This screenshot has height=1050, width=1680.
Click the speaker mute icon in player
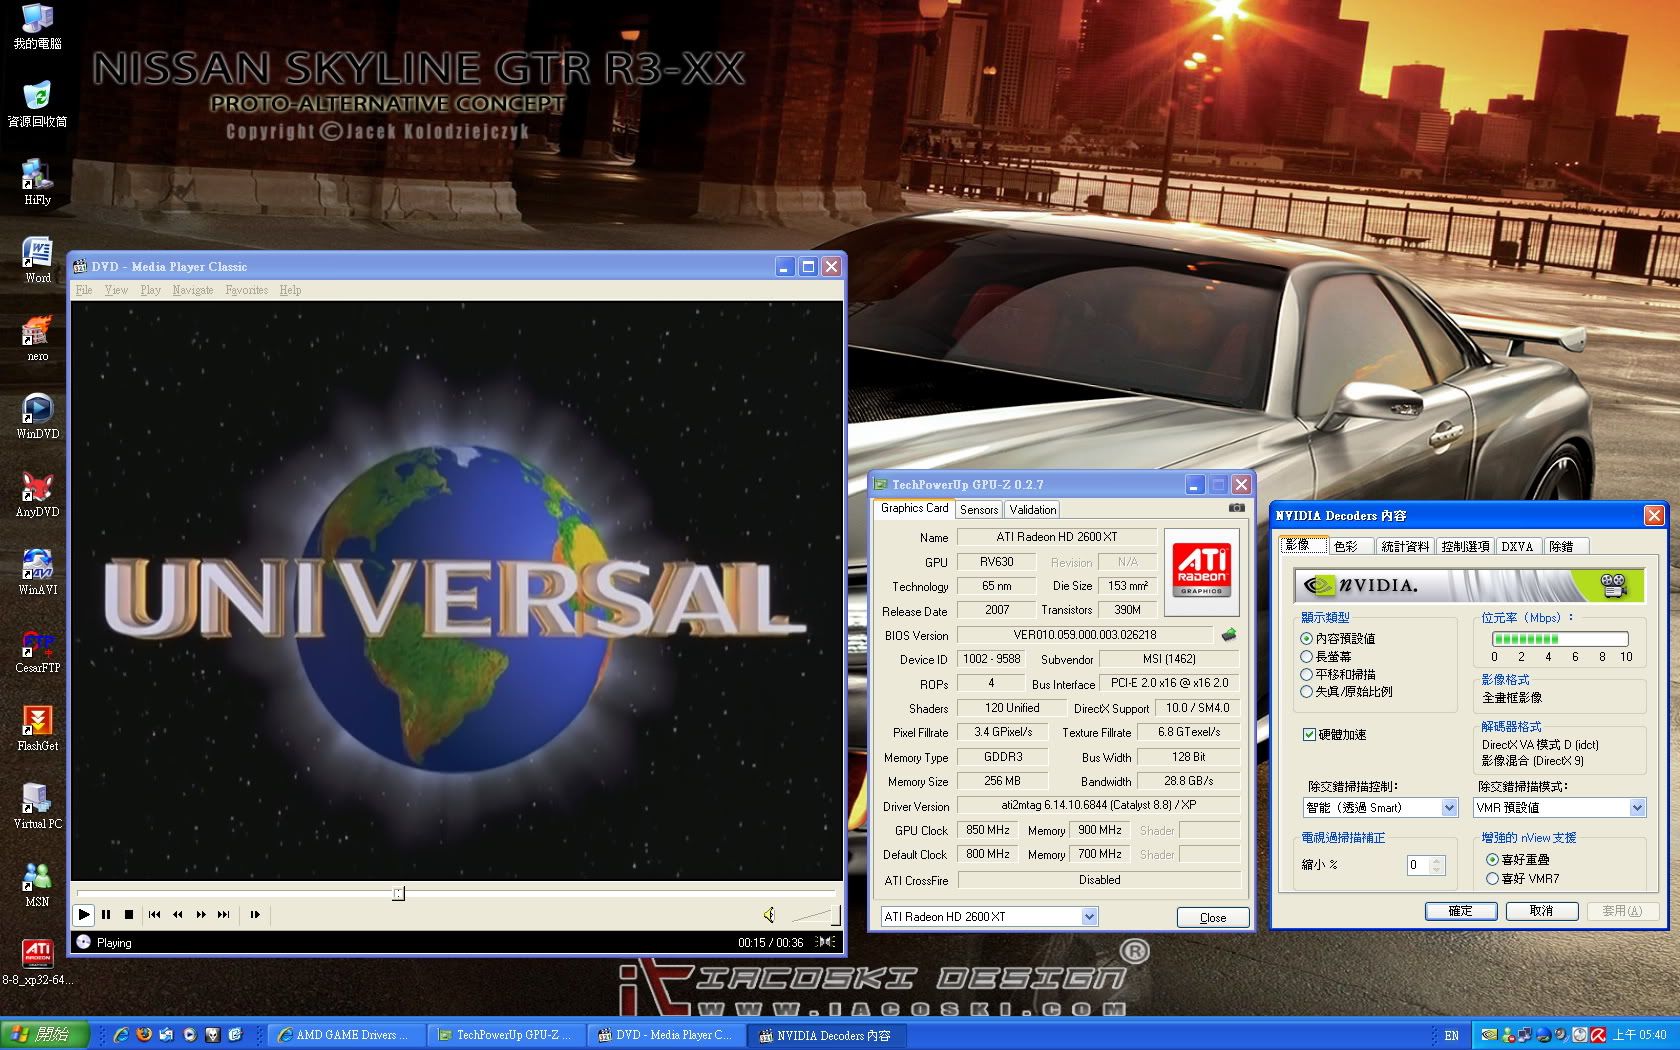(769, 914)
